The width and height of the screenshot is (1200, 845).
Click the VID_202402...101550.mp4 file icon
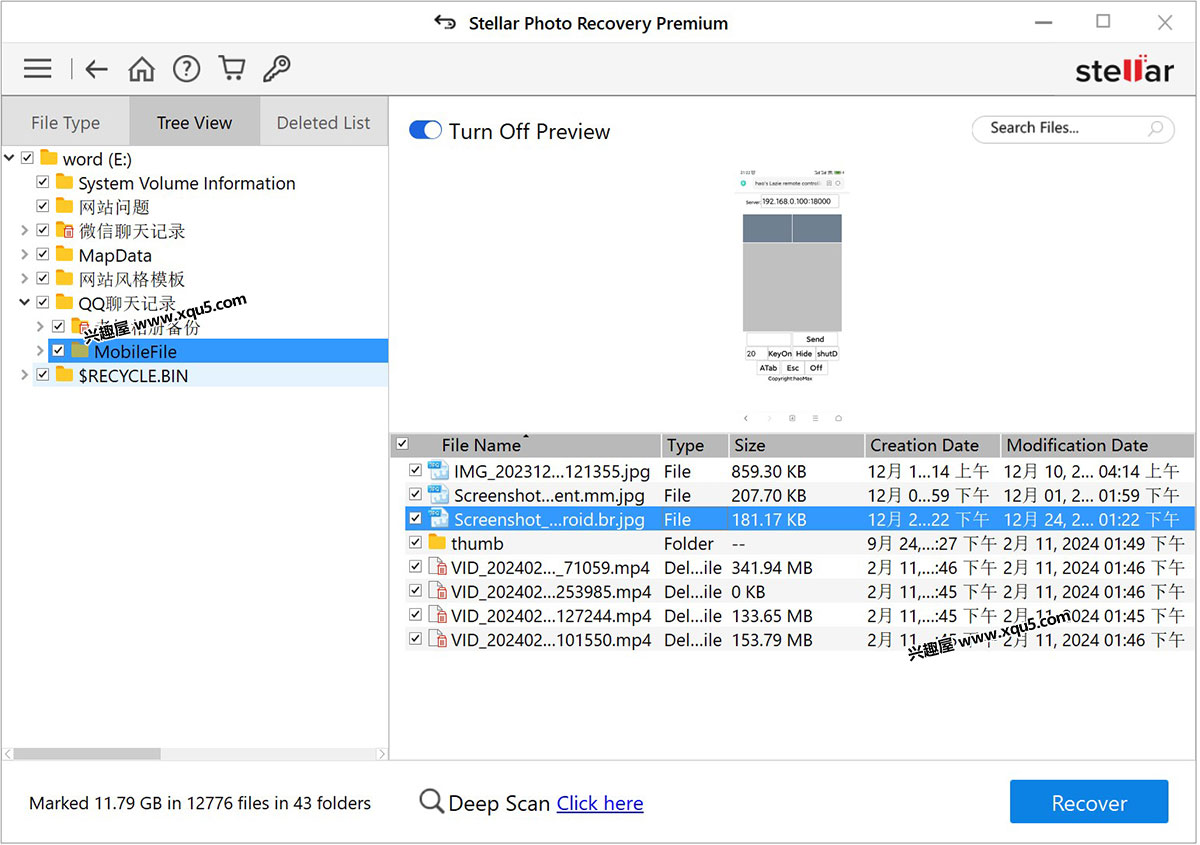(x=437, y=639)
